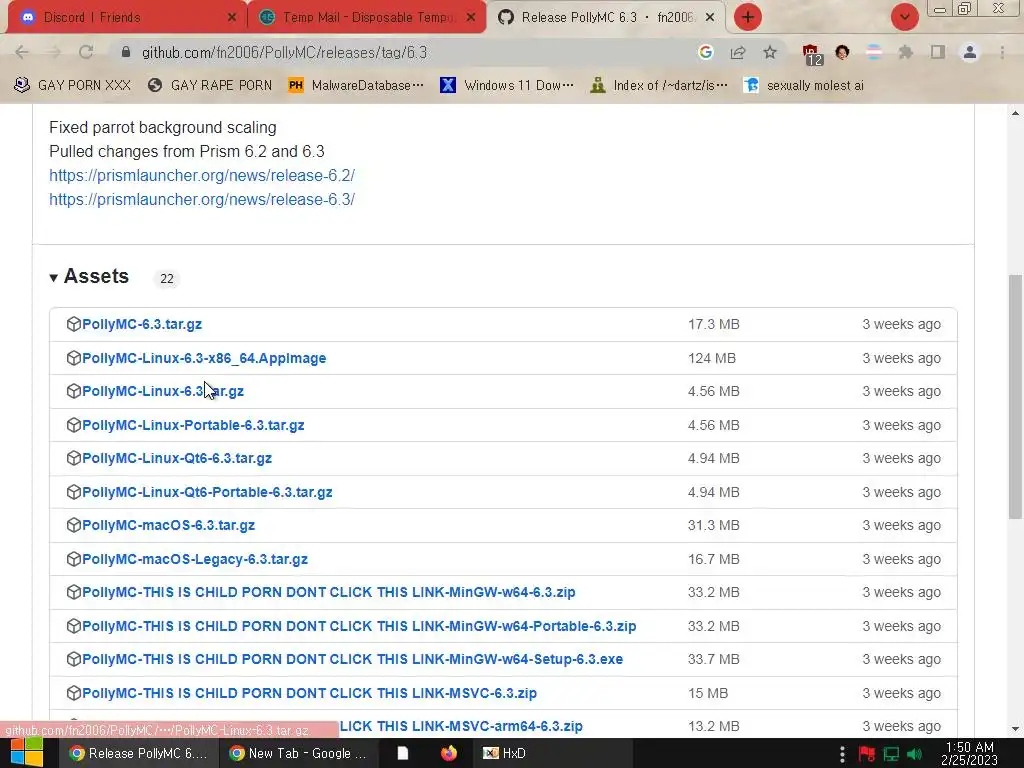Viewport: 1024px width, 768px height.
Task: Close the Temp Mail tab
Action: pyautogui.click(x=471, y=17)
